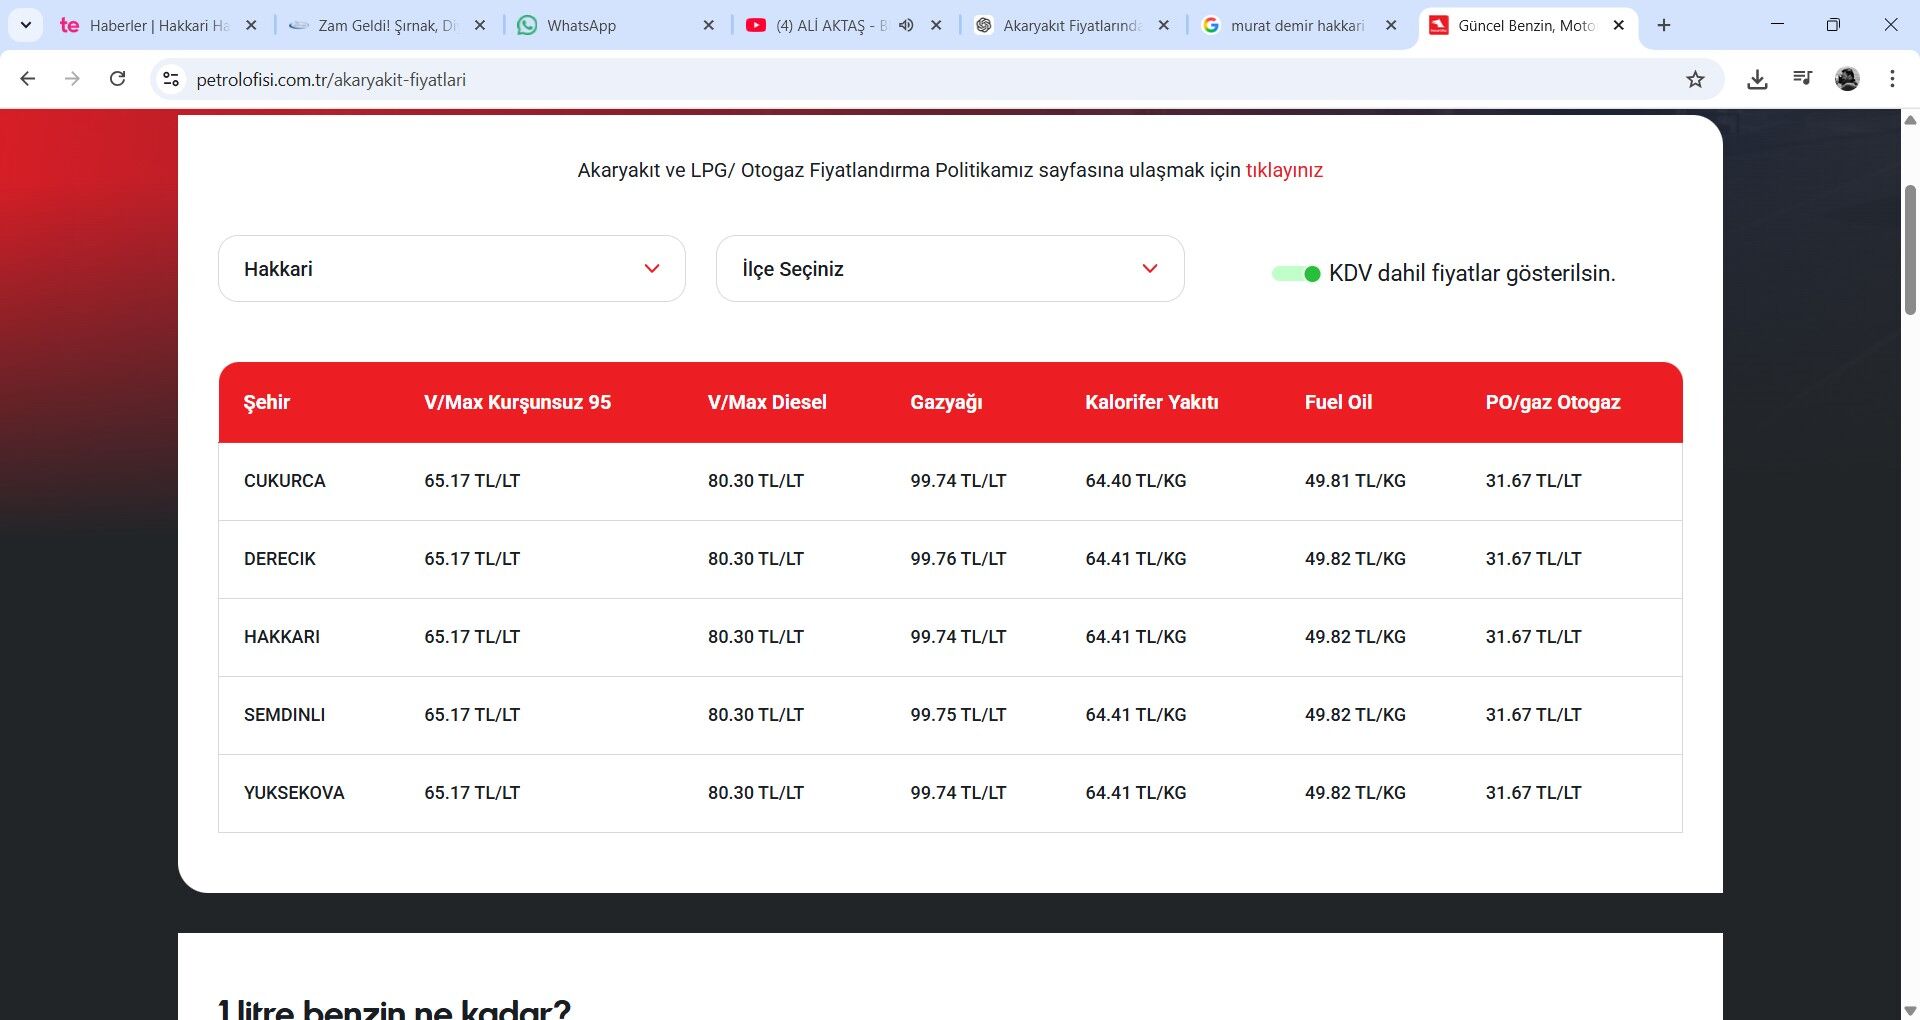Screen dimensions: 1920x1020
Task: Click the page vertical scrollbar thumb
Action: [1910, 250]
